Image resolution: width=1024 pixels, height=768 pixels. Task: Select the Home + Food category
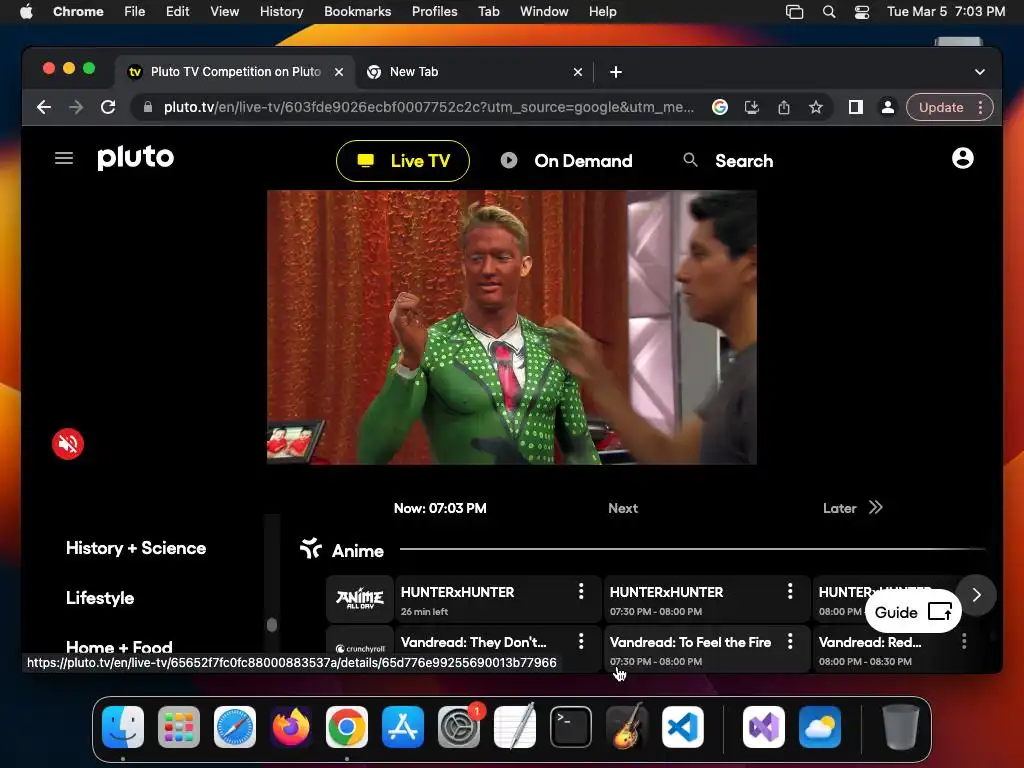coord(120,647)
